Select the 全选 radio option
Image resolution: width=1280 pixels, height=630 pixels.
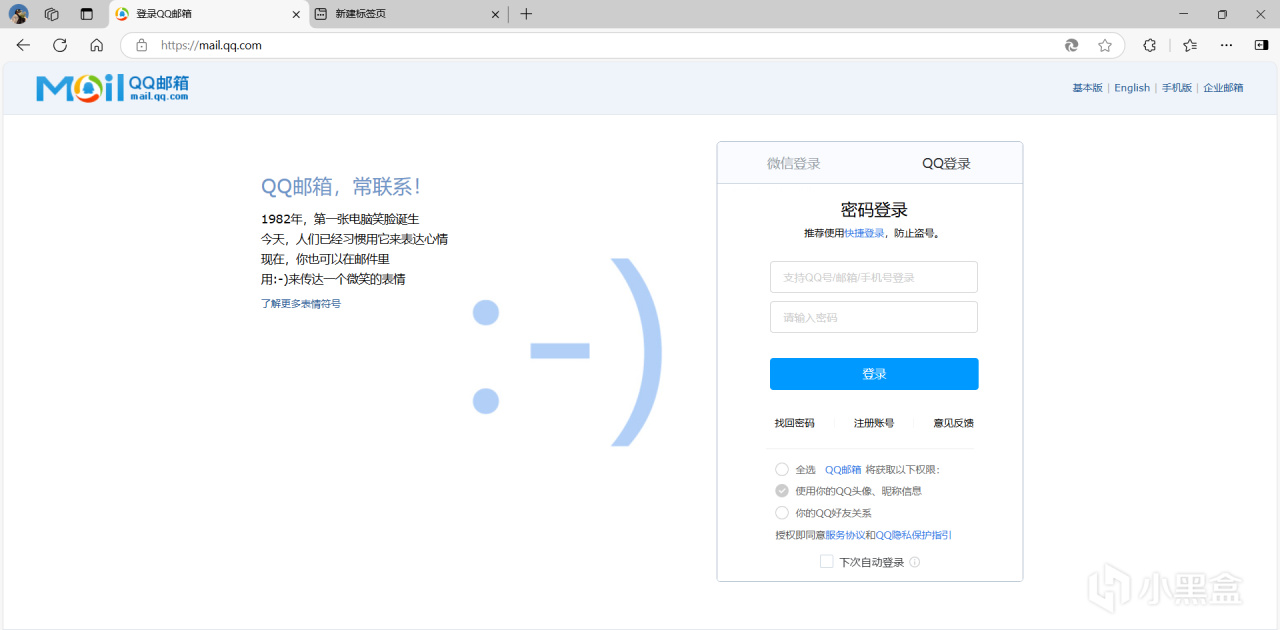[x=782, y=469]
